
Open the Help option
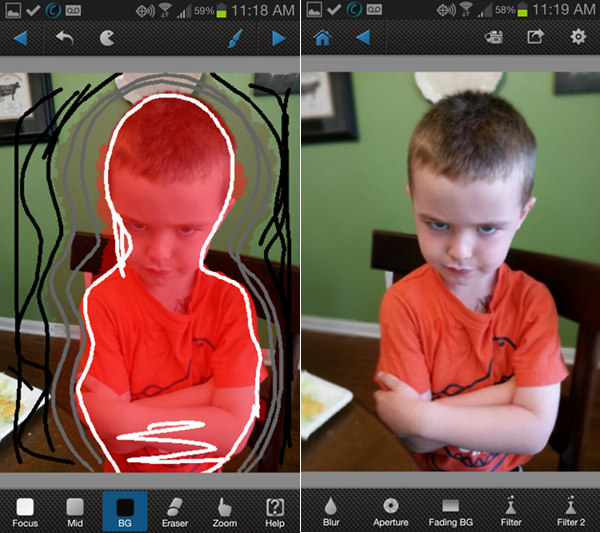[x=275, y=512]
